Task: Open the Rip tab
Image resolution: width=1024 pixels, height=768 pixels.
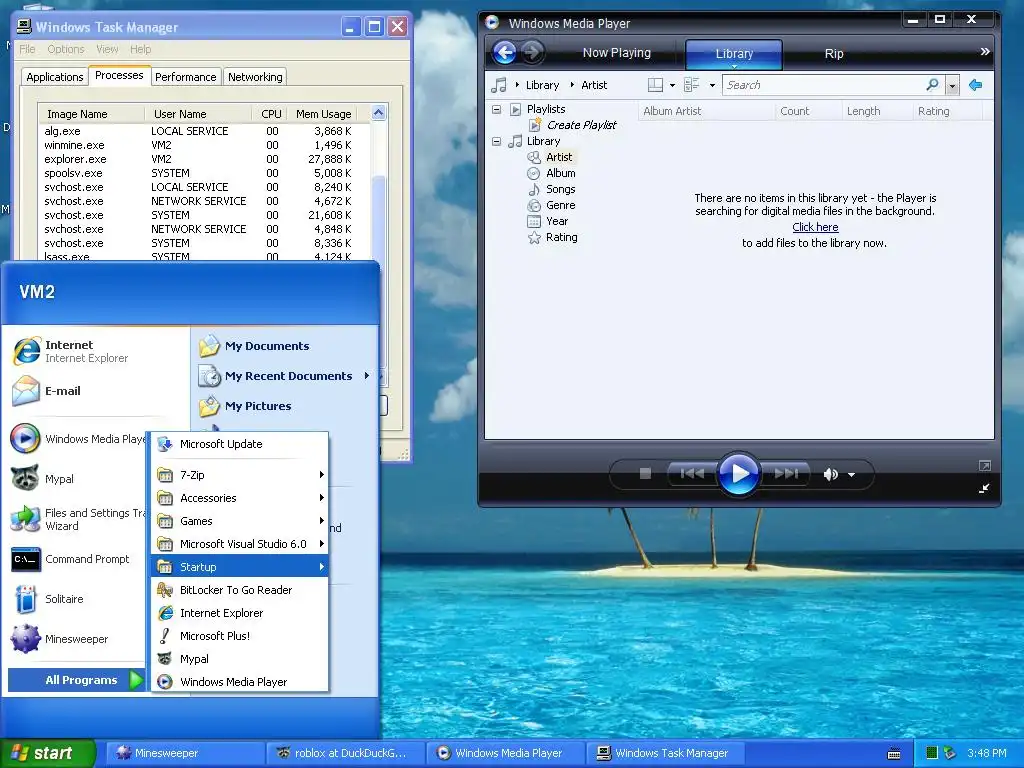Action: tap(834, 54)
